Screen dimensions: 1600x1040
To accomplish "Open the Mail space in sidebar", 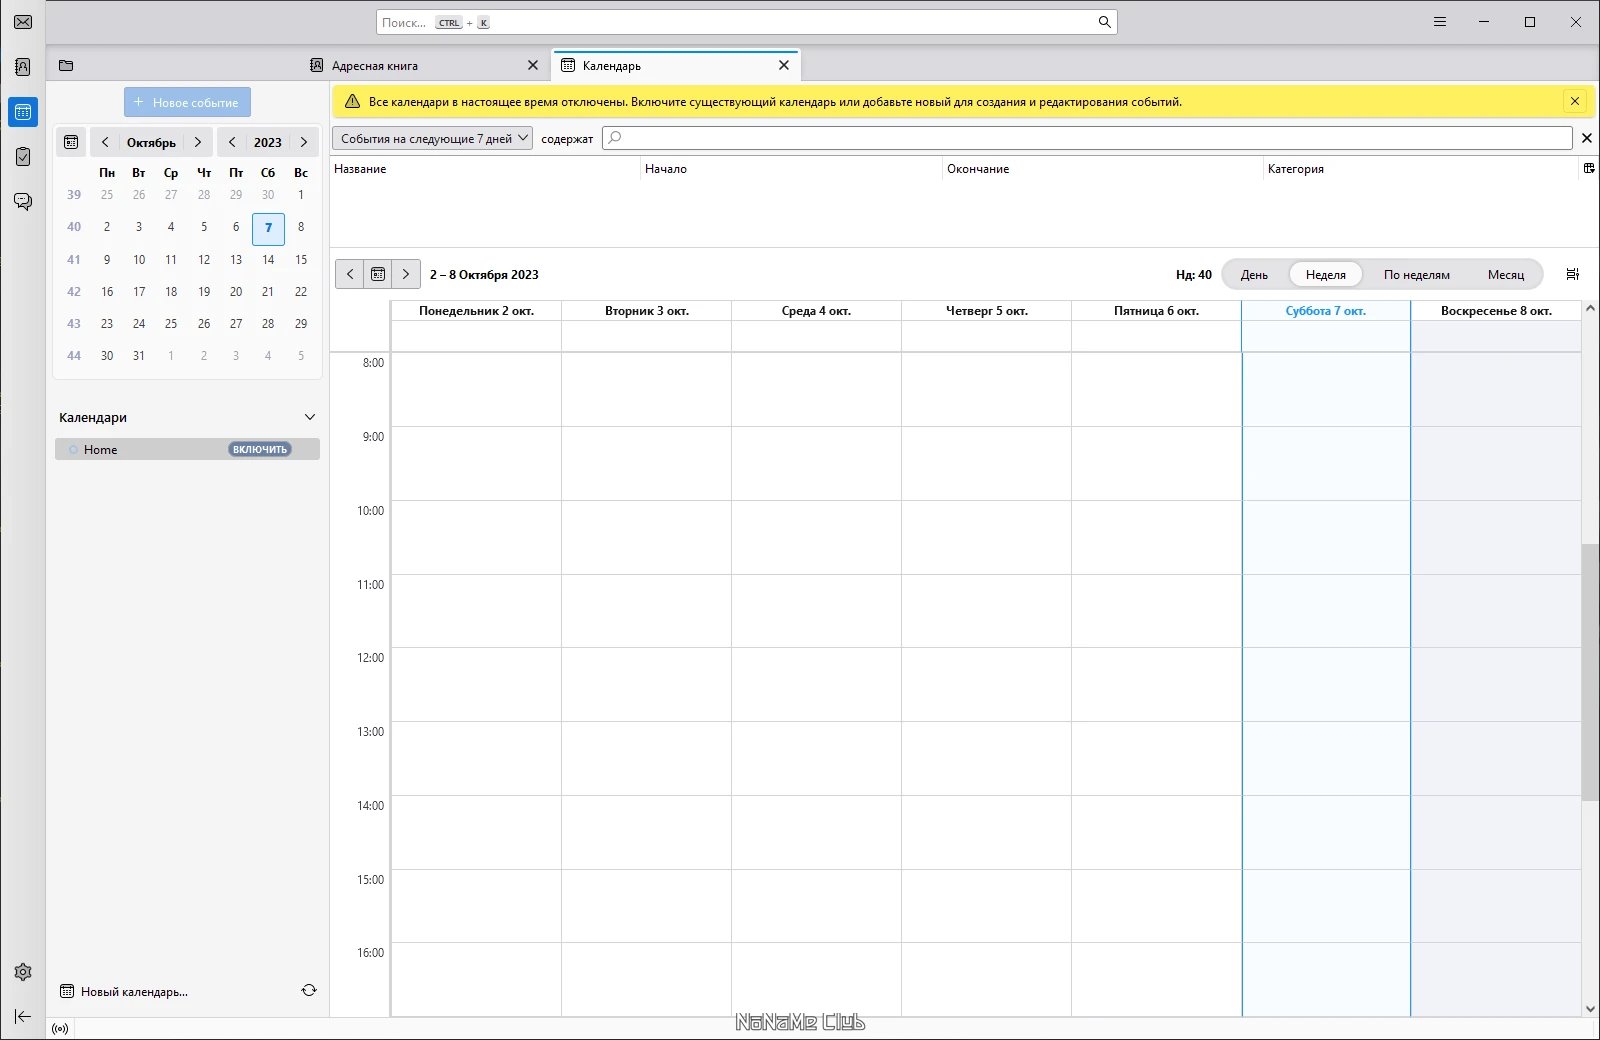I will coord(23,22).
